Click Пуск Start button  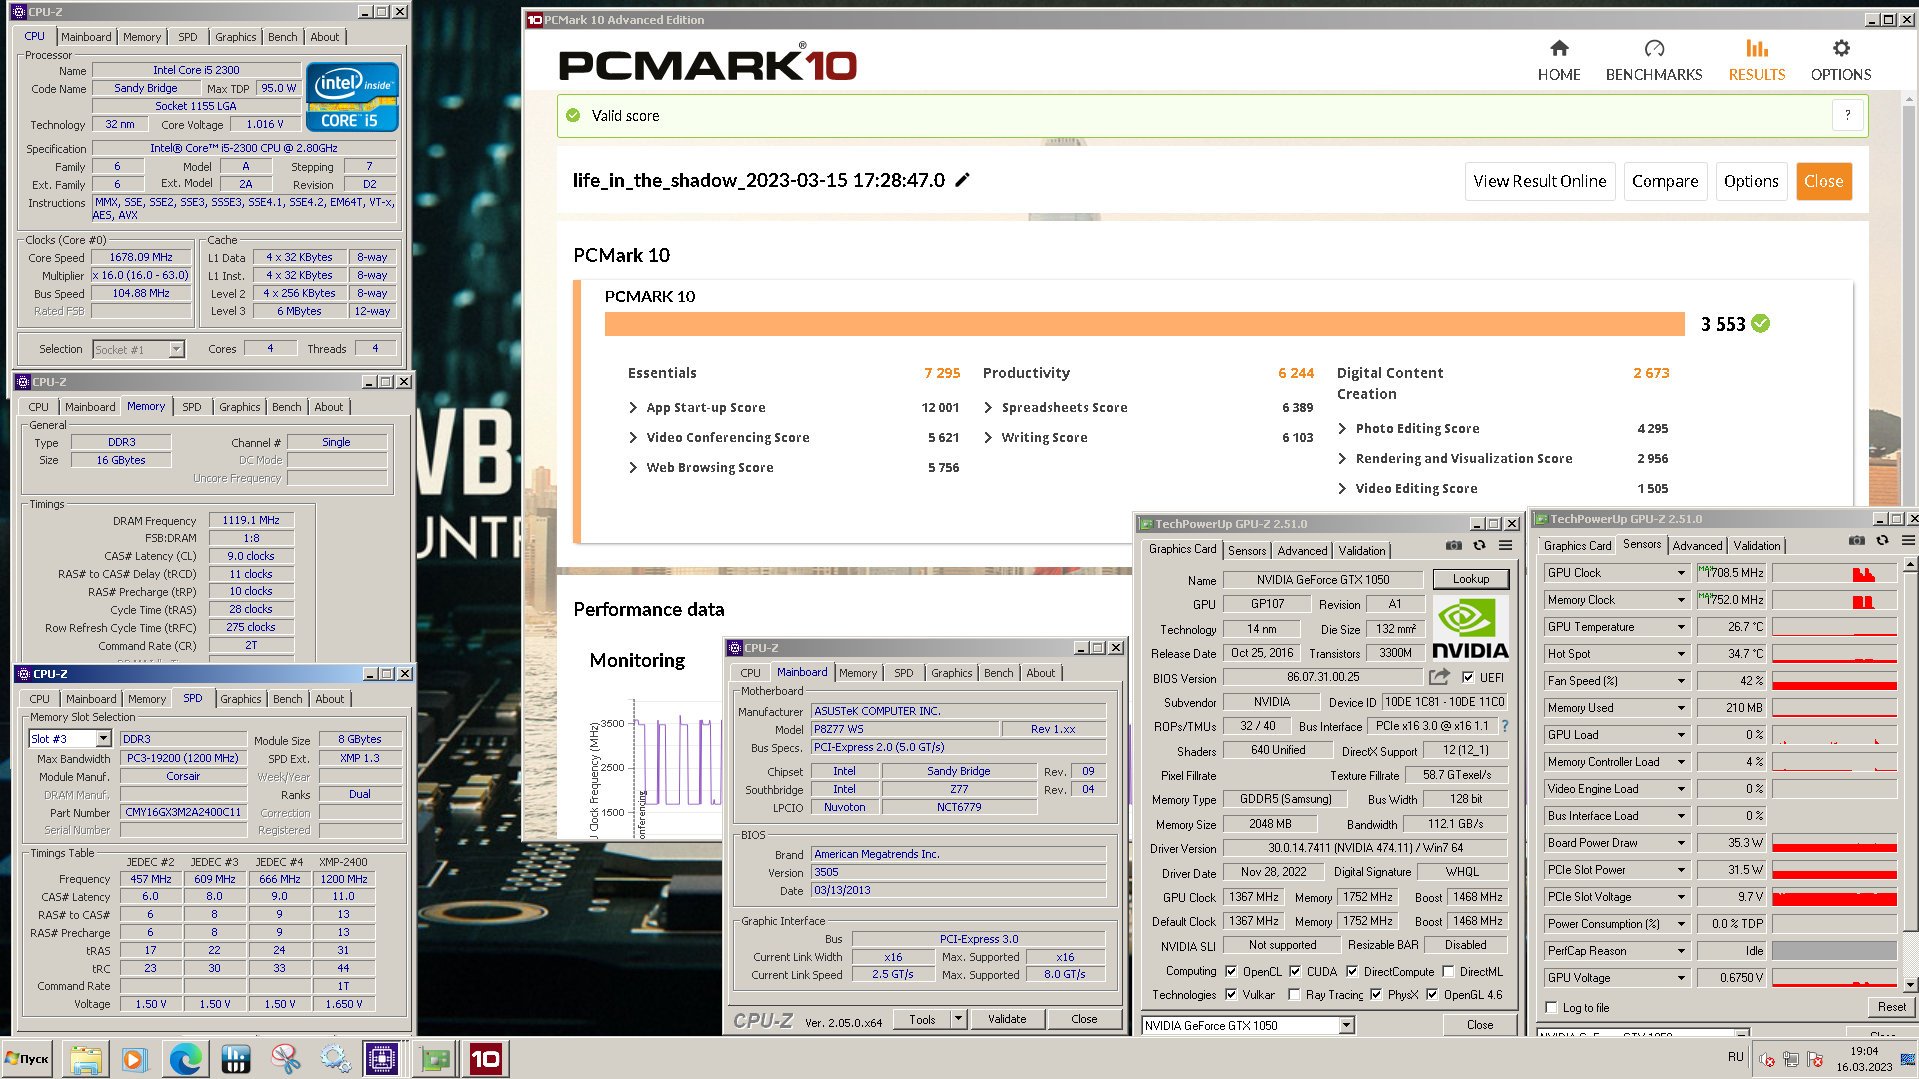pos(28,1058)
